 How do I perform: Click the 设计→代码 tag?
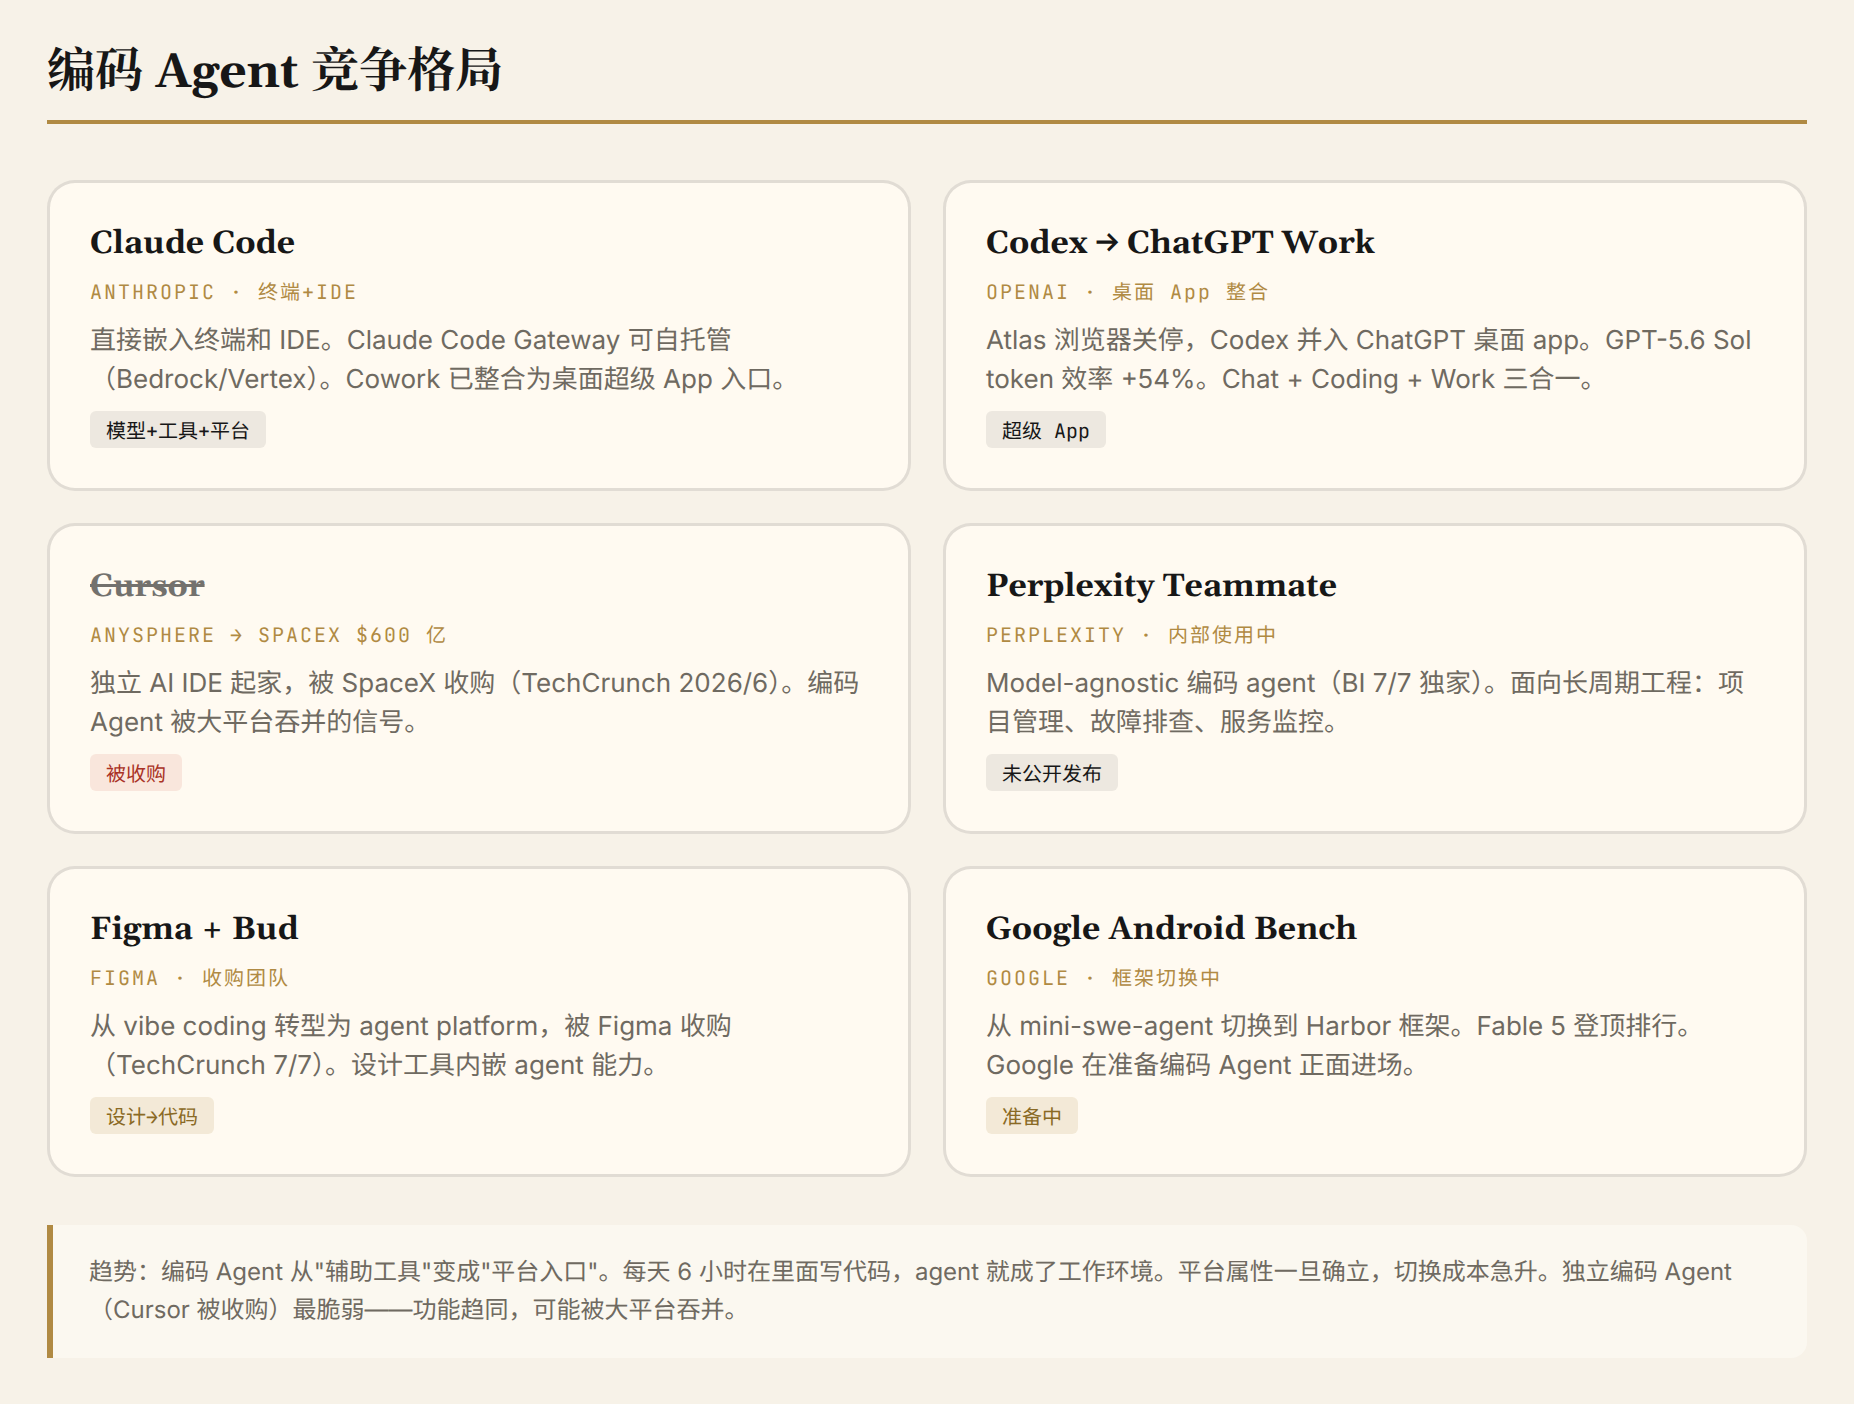point(152,1116)
